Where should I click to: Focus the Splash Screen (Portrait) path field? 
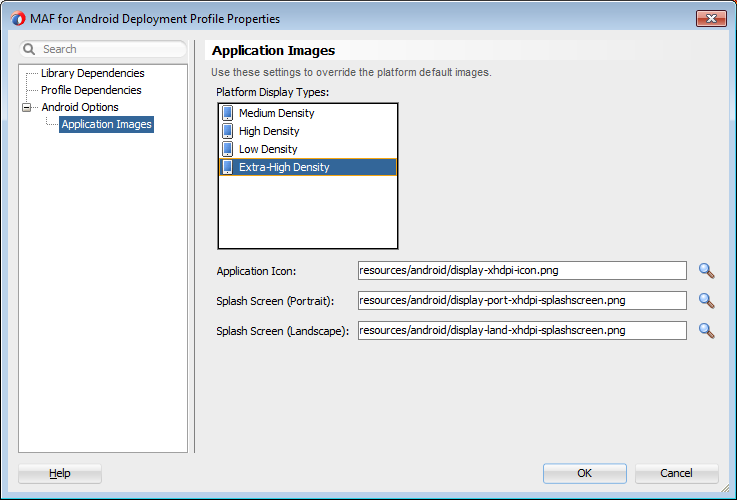point(522,301)
